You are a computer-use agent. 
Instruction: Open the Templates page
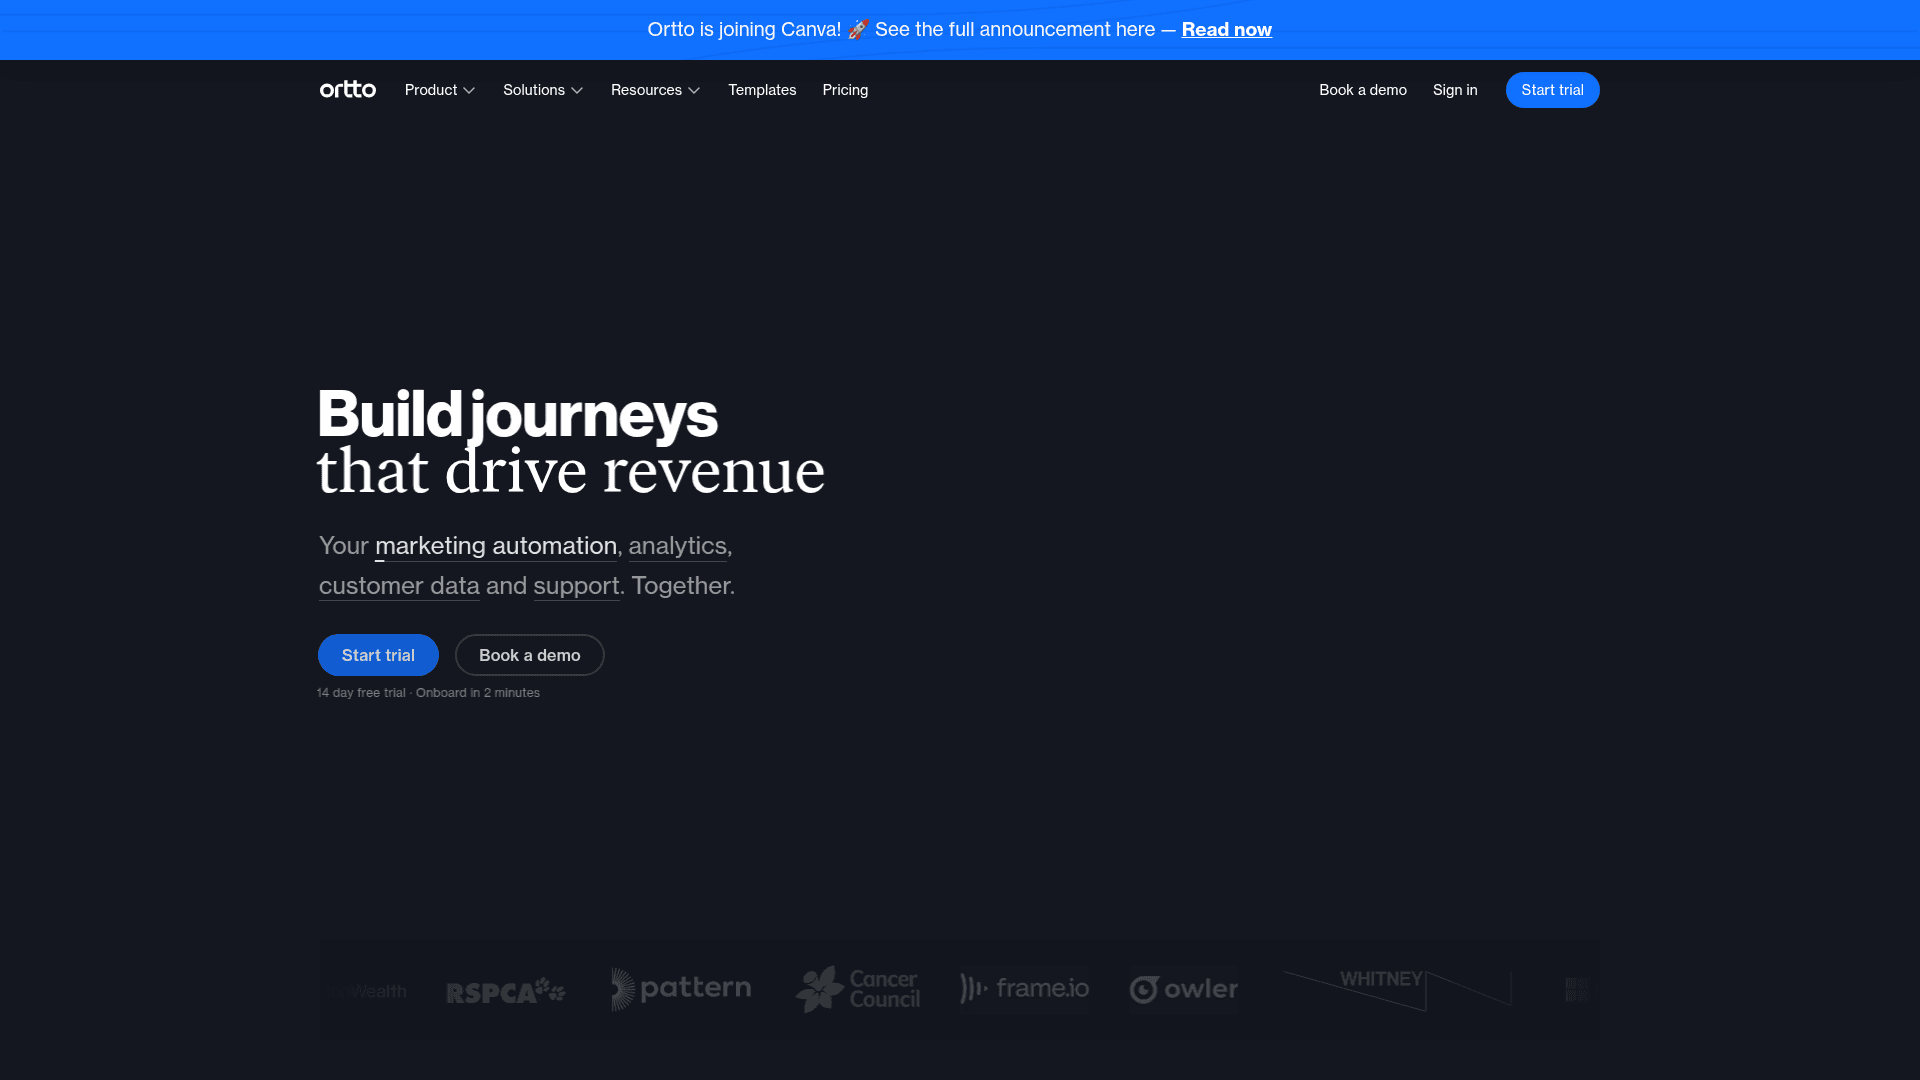pos(762,90)
